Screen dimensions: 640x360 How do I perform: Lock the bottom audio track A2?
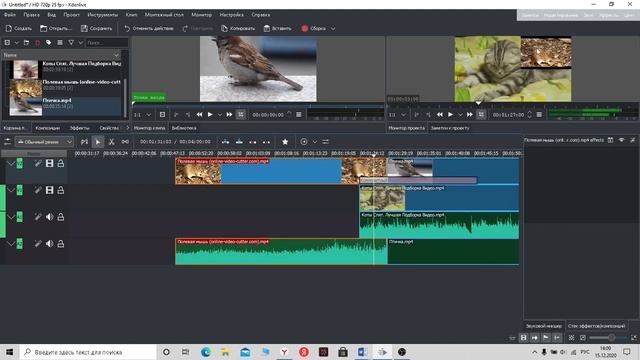60,244
